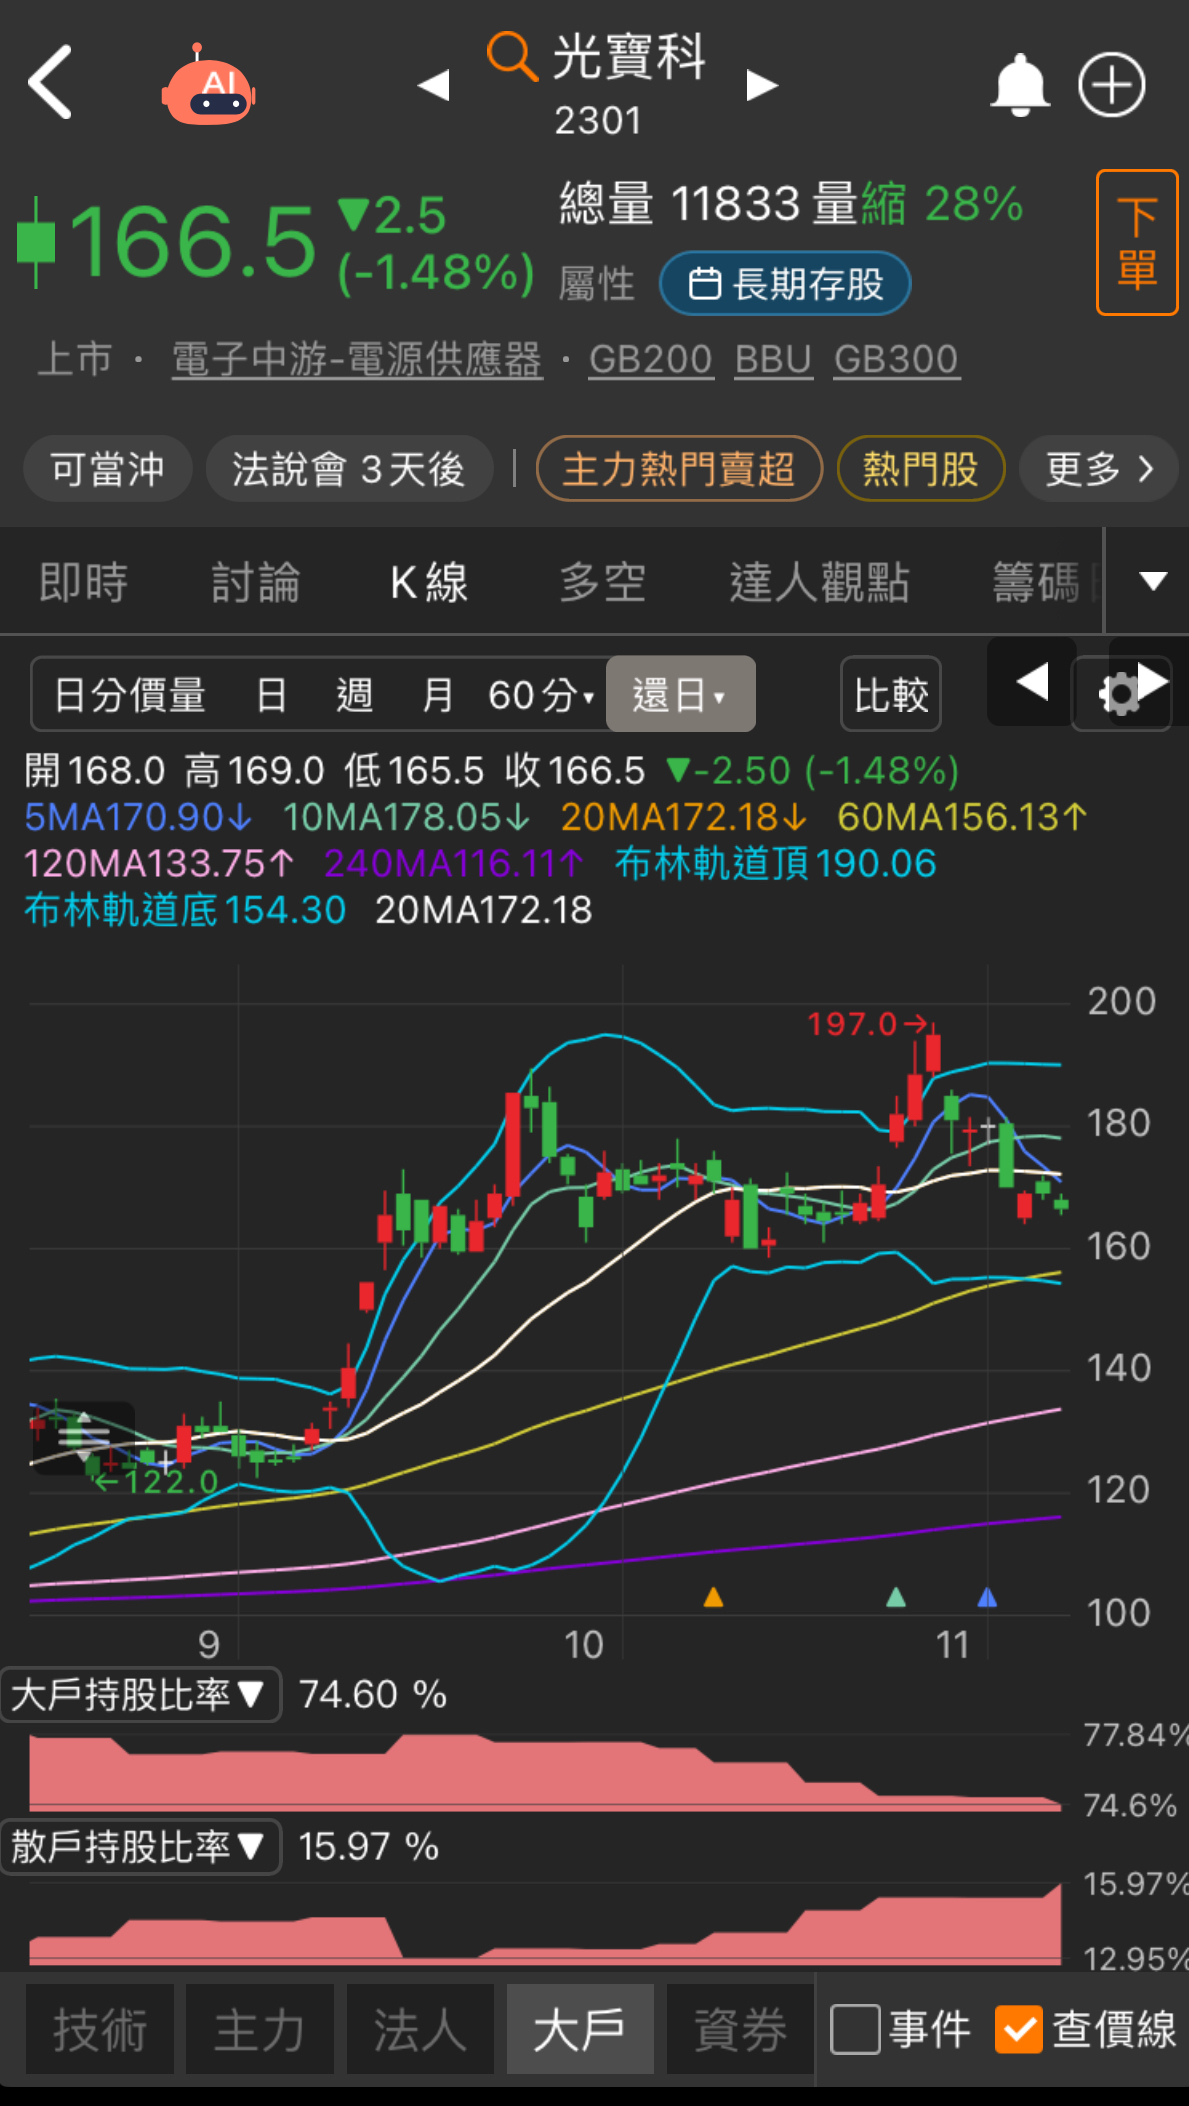Open the GB200 concept link
The image size is (1189, 2106).
[650, 359]
